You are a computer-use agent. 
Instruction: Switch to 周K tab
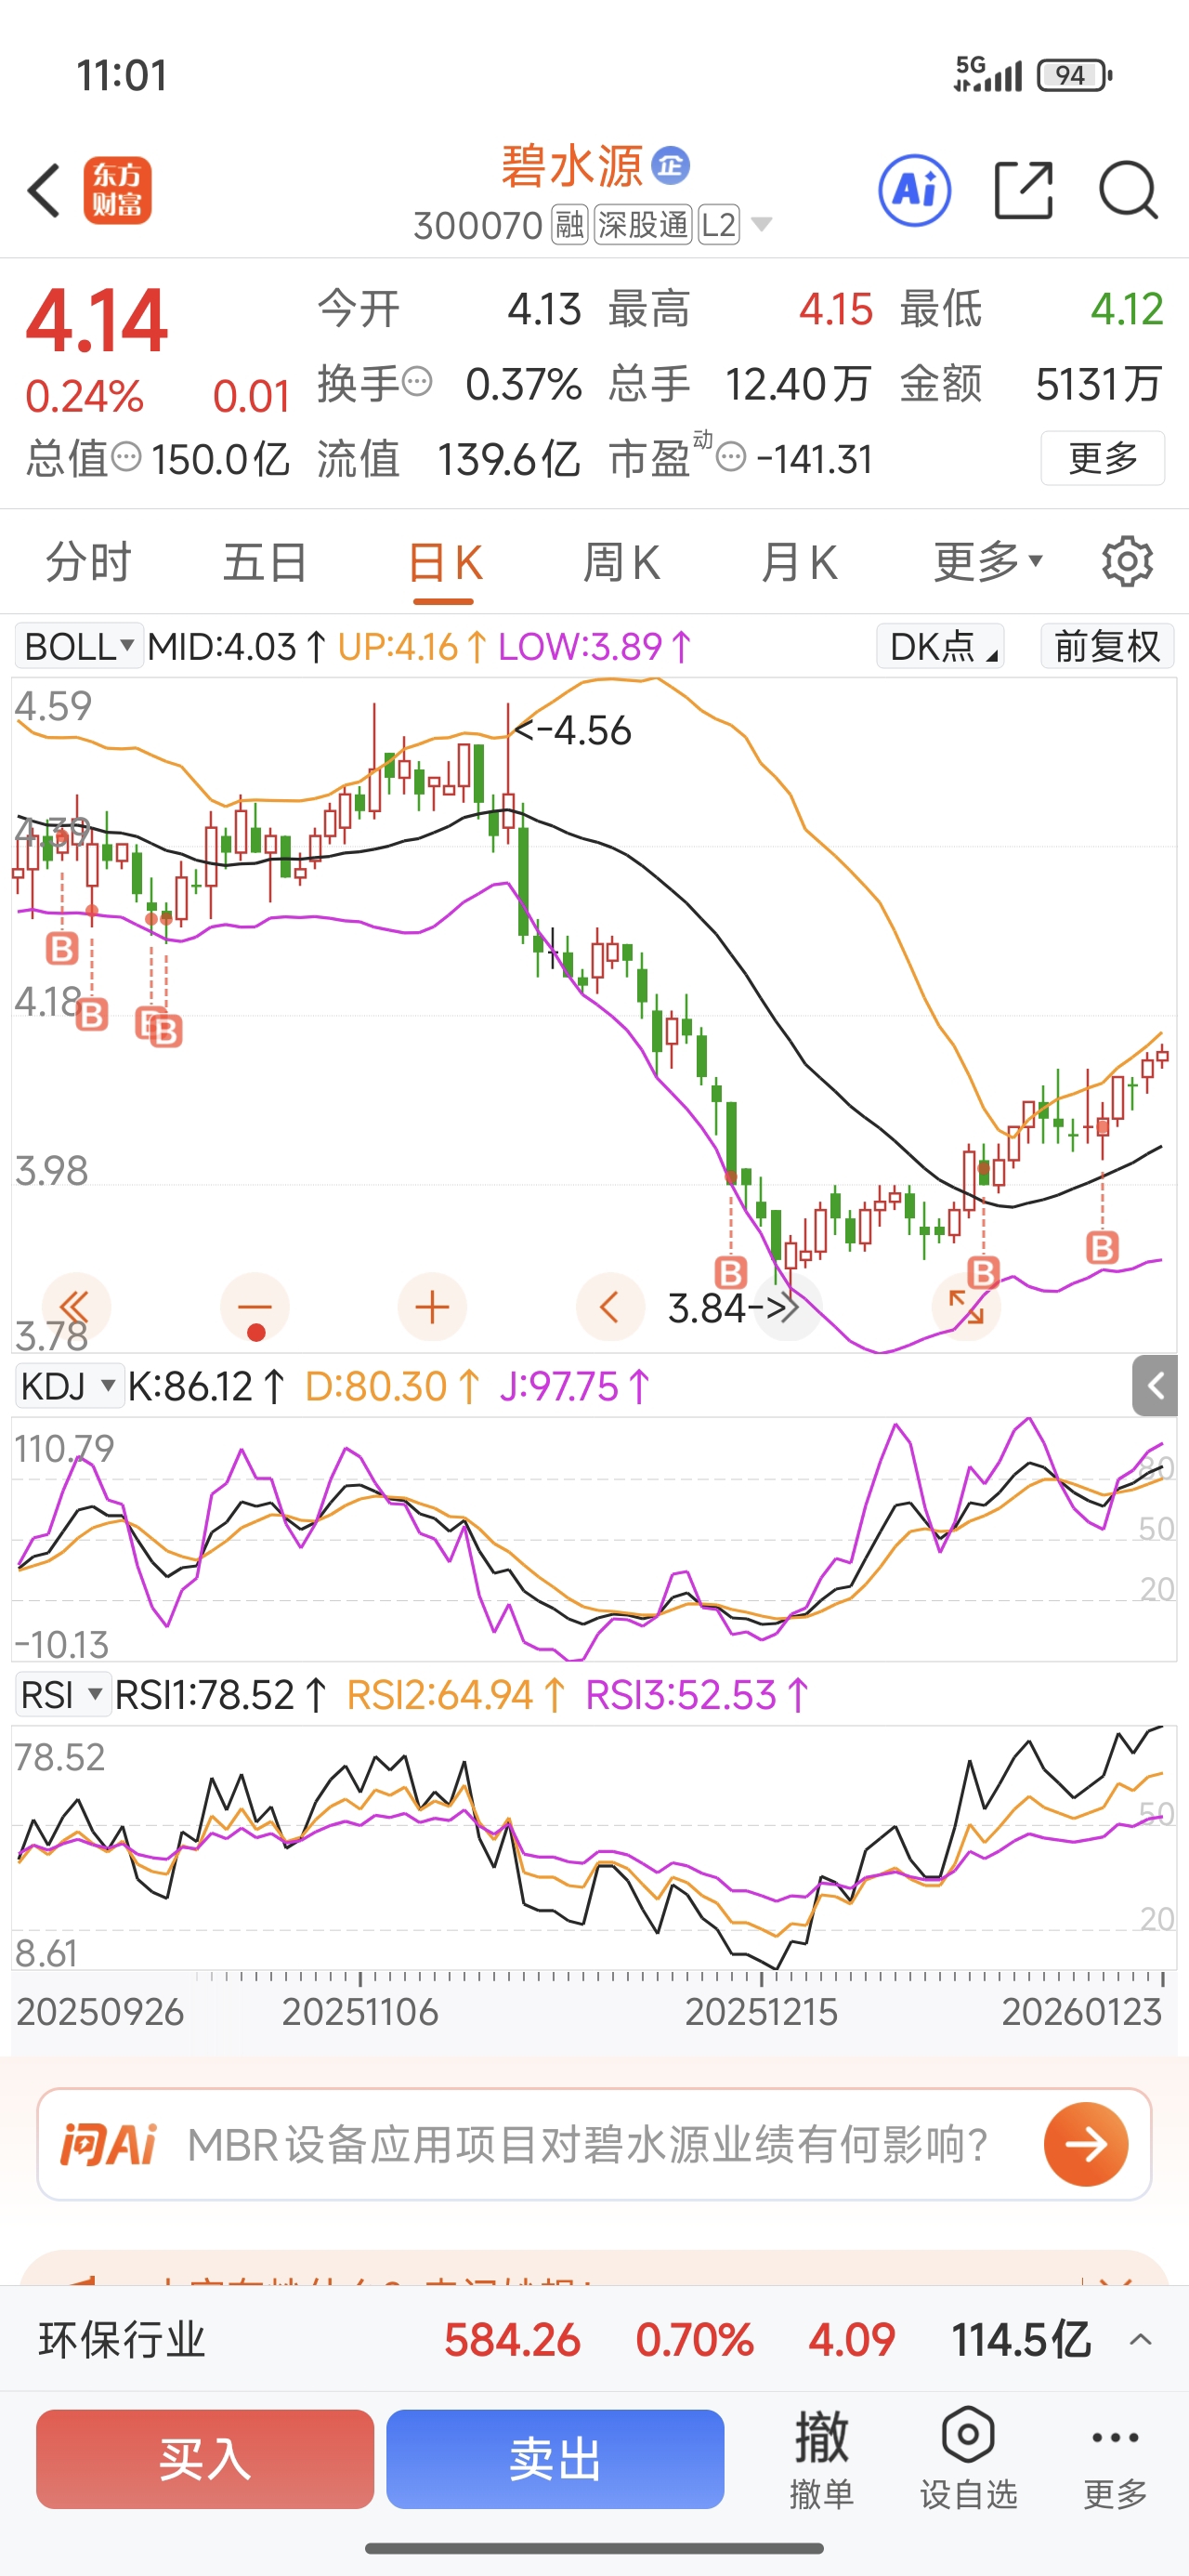[x=621, y=562]
